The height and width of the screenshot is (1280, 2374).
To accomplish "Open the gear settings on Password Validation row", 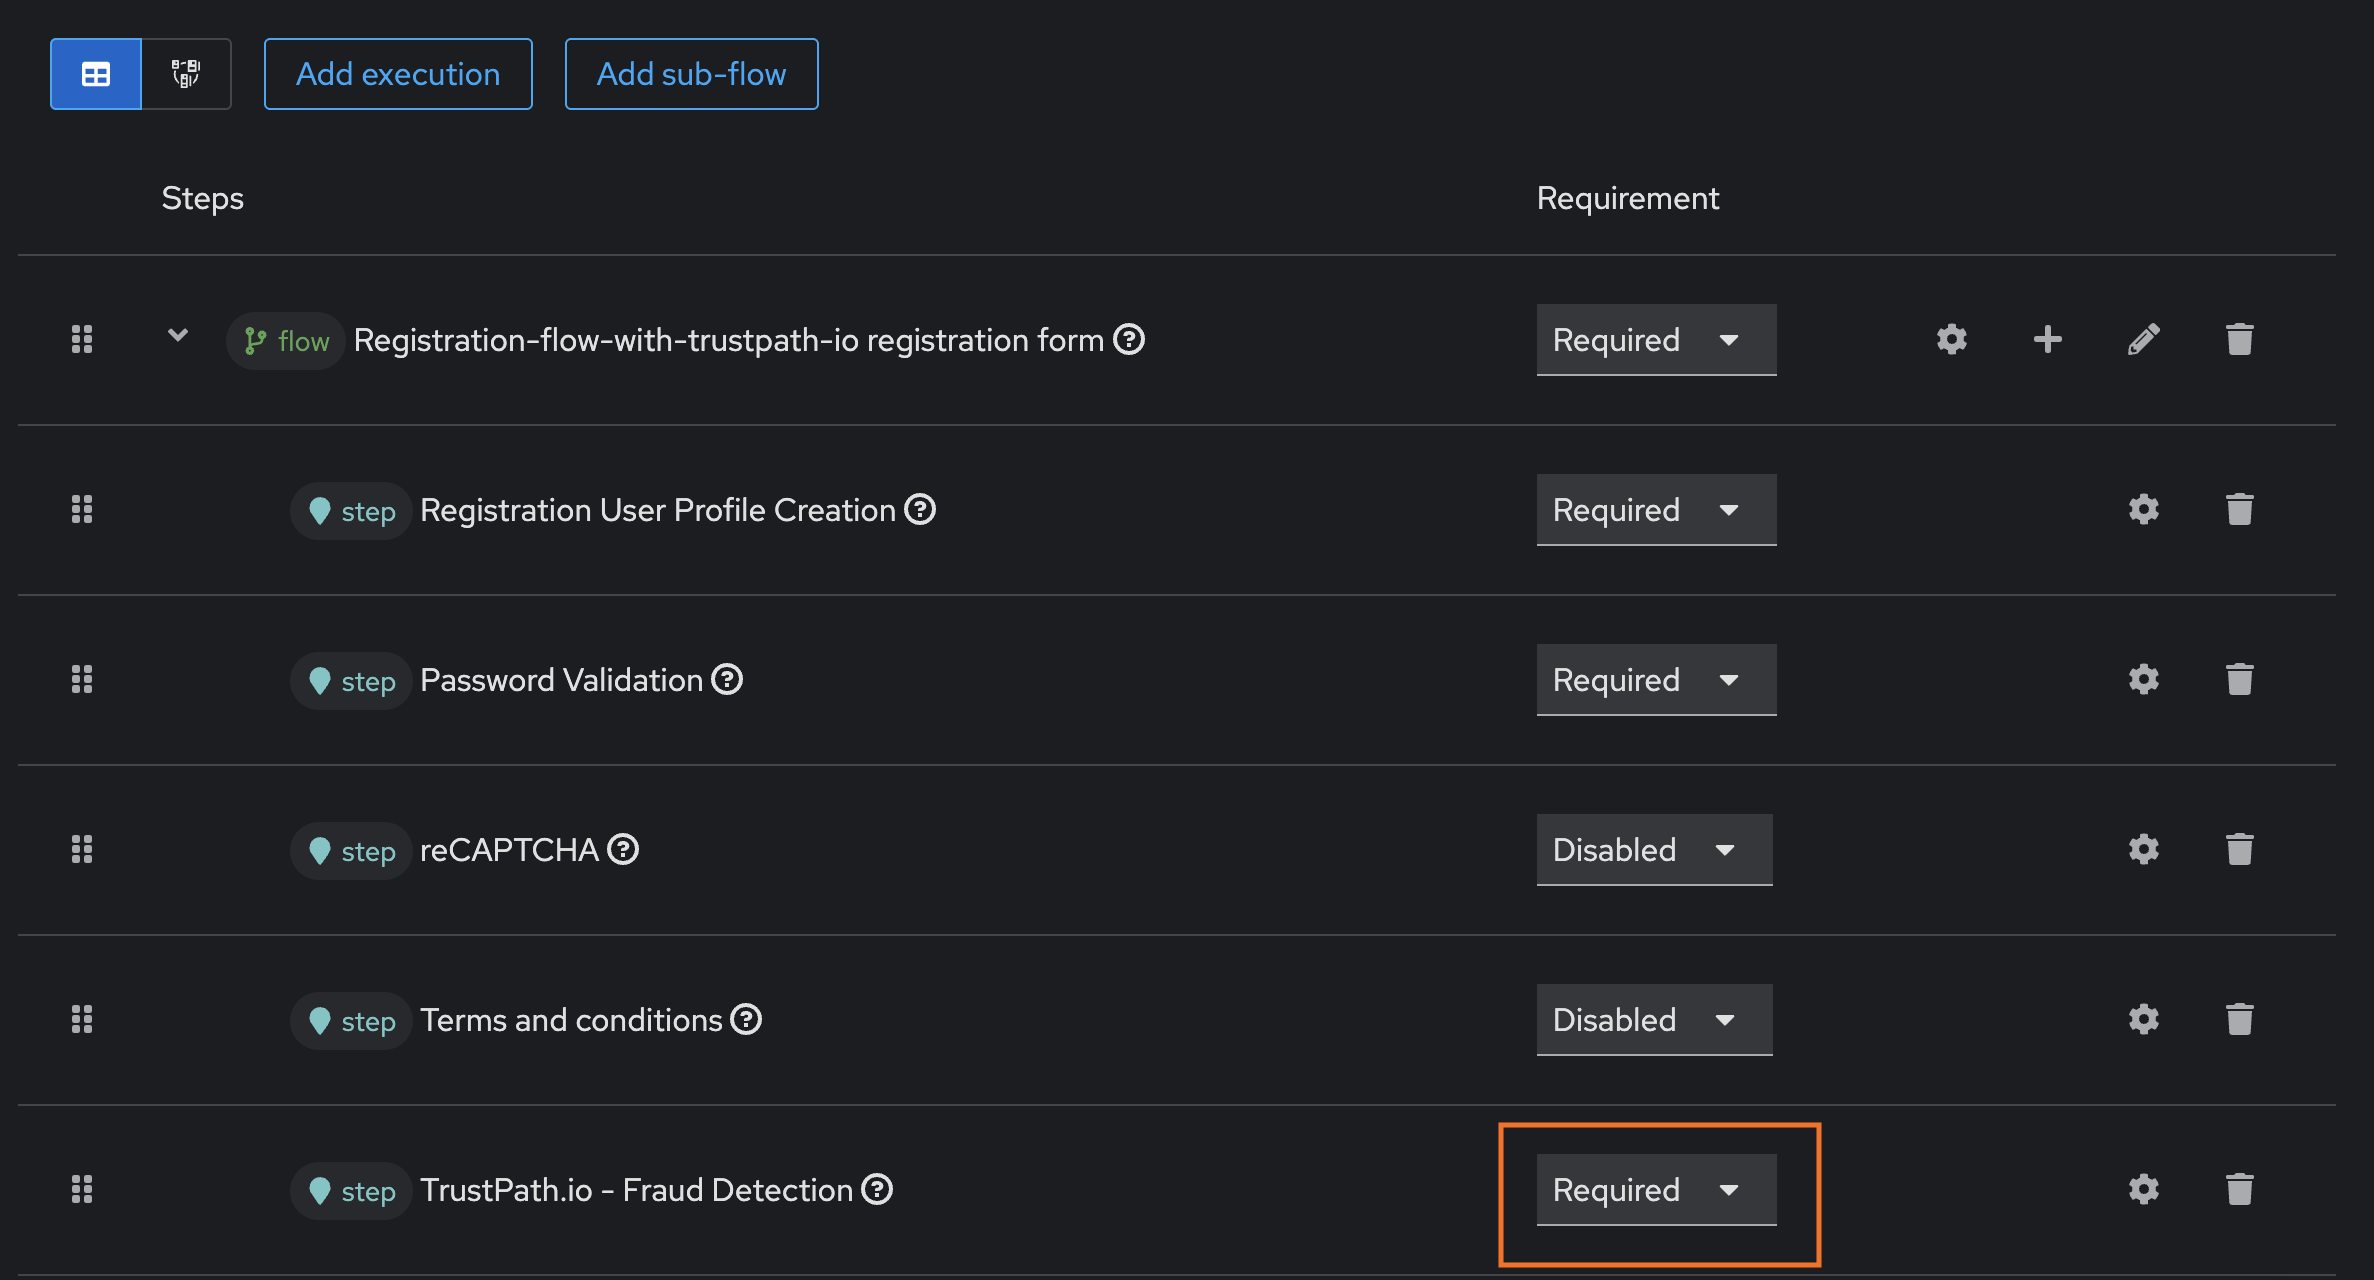I will [2143, 679].
